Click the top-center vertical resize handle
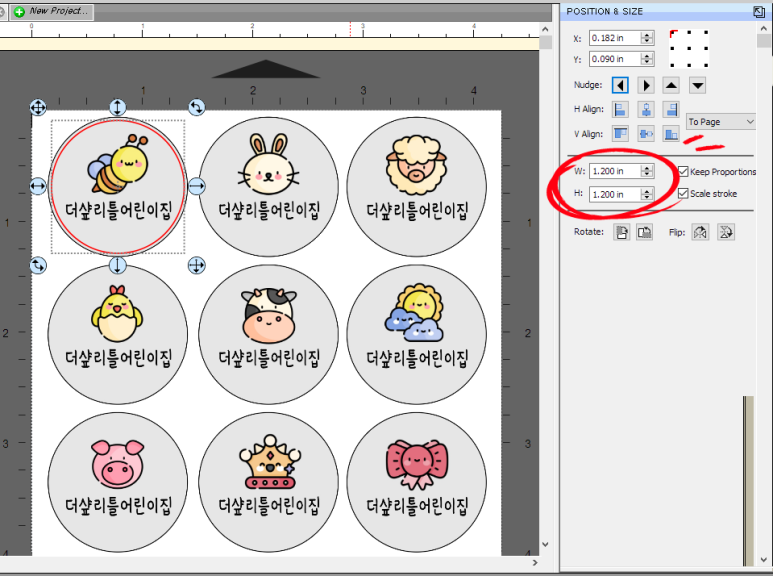 (117, 107)
